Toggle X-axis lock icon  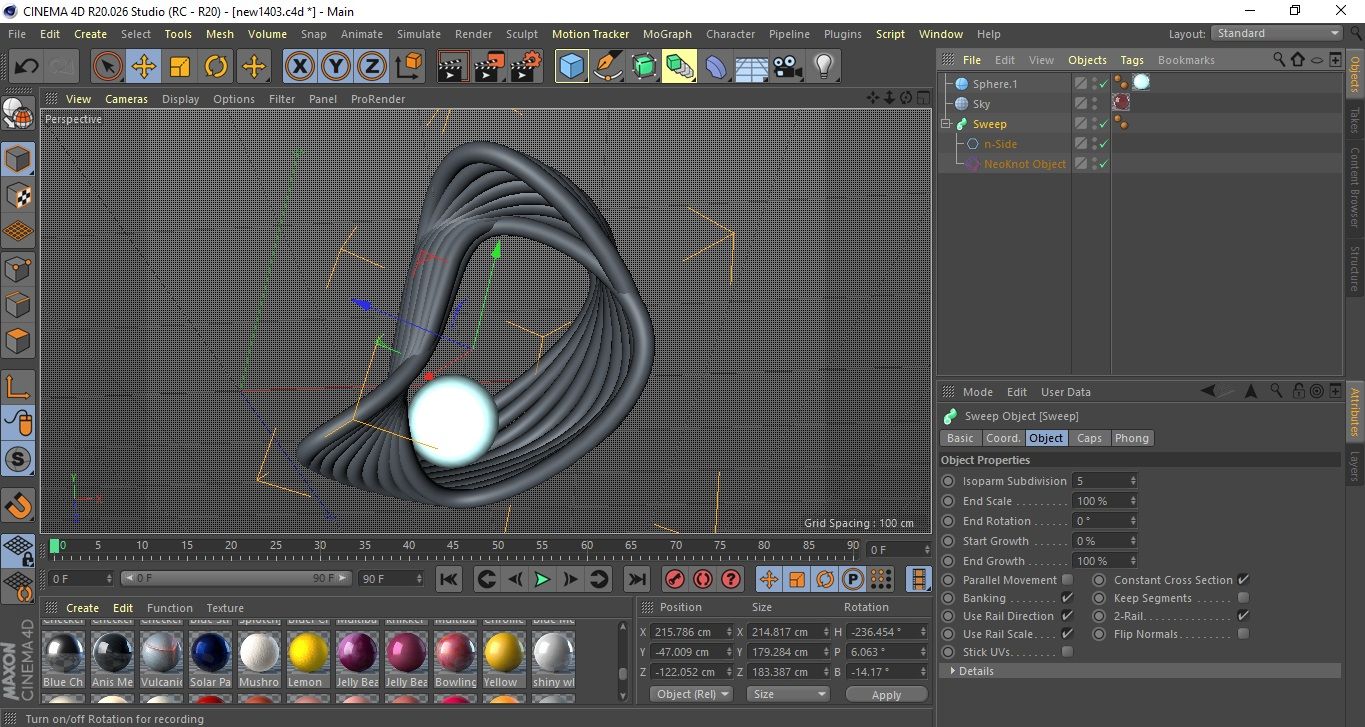click(298, 67)
